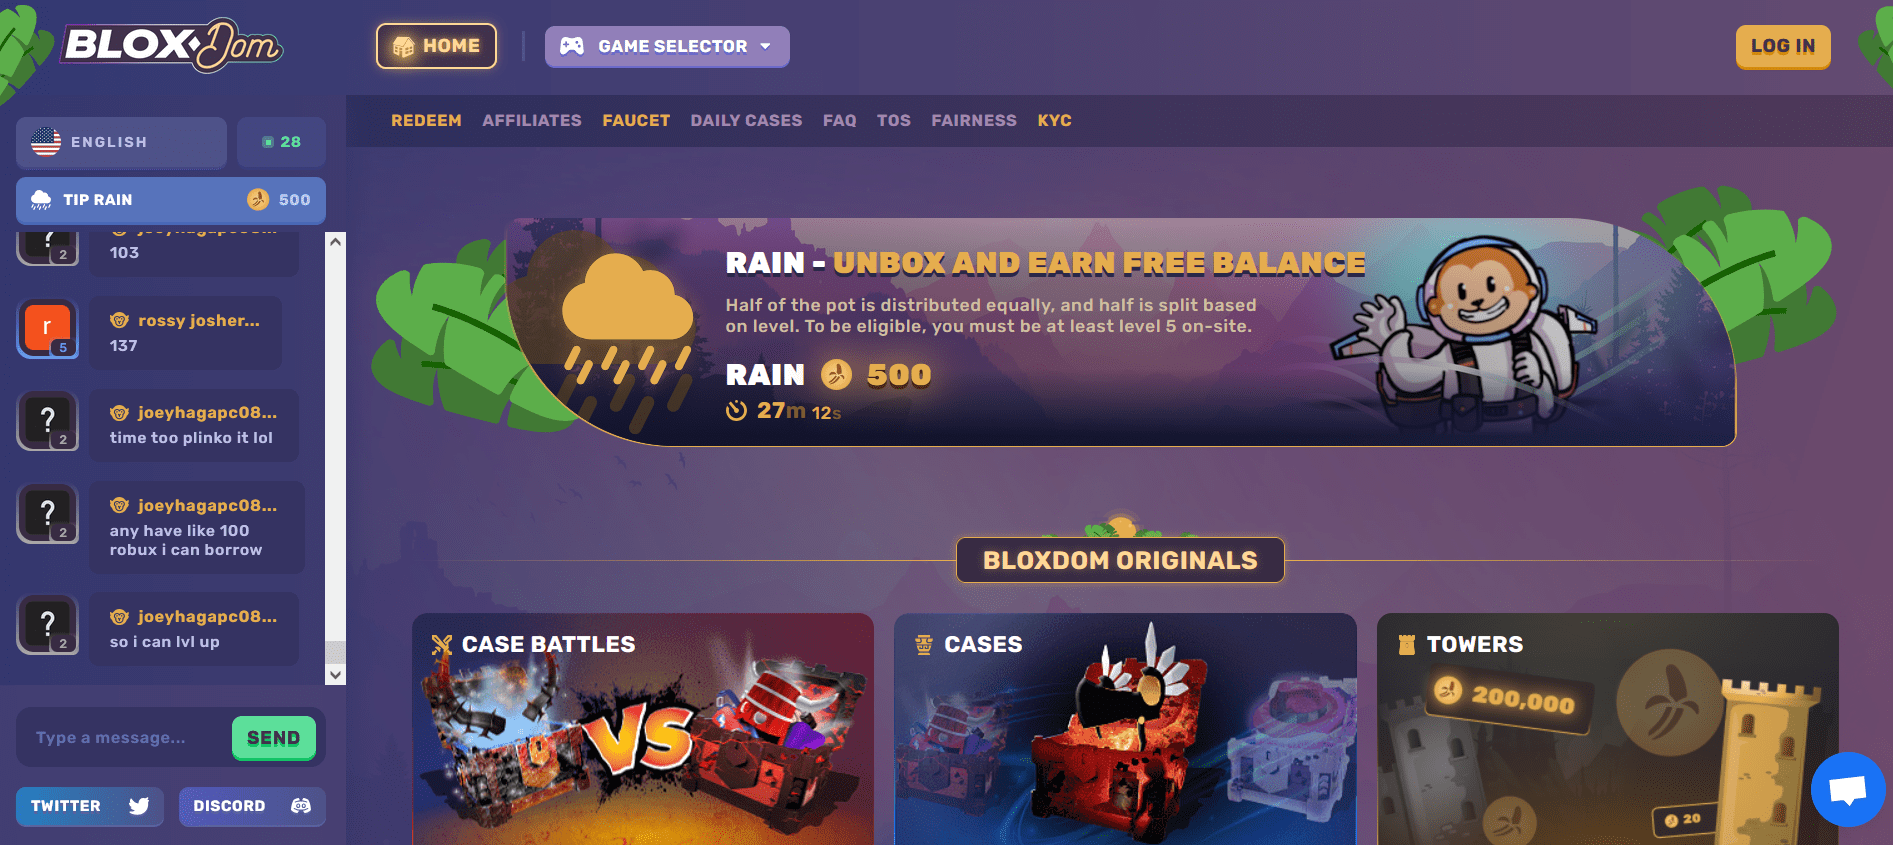This screenshot has width=1893, height=845.
Task: Expand the Game Selector dropdown
Action: [x=667, y=46]
